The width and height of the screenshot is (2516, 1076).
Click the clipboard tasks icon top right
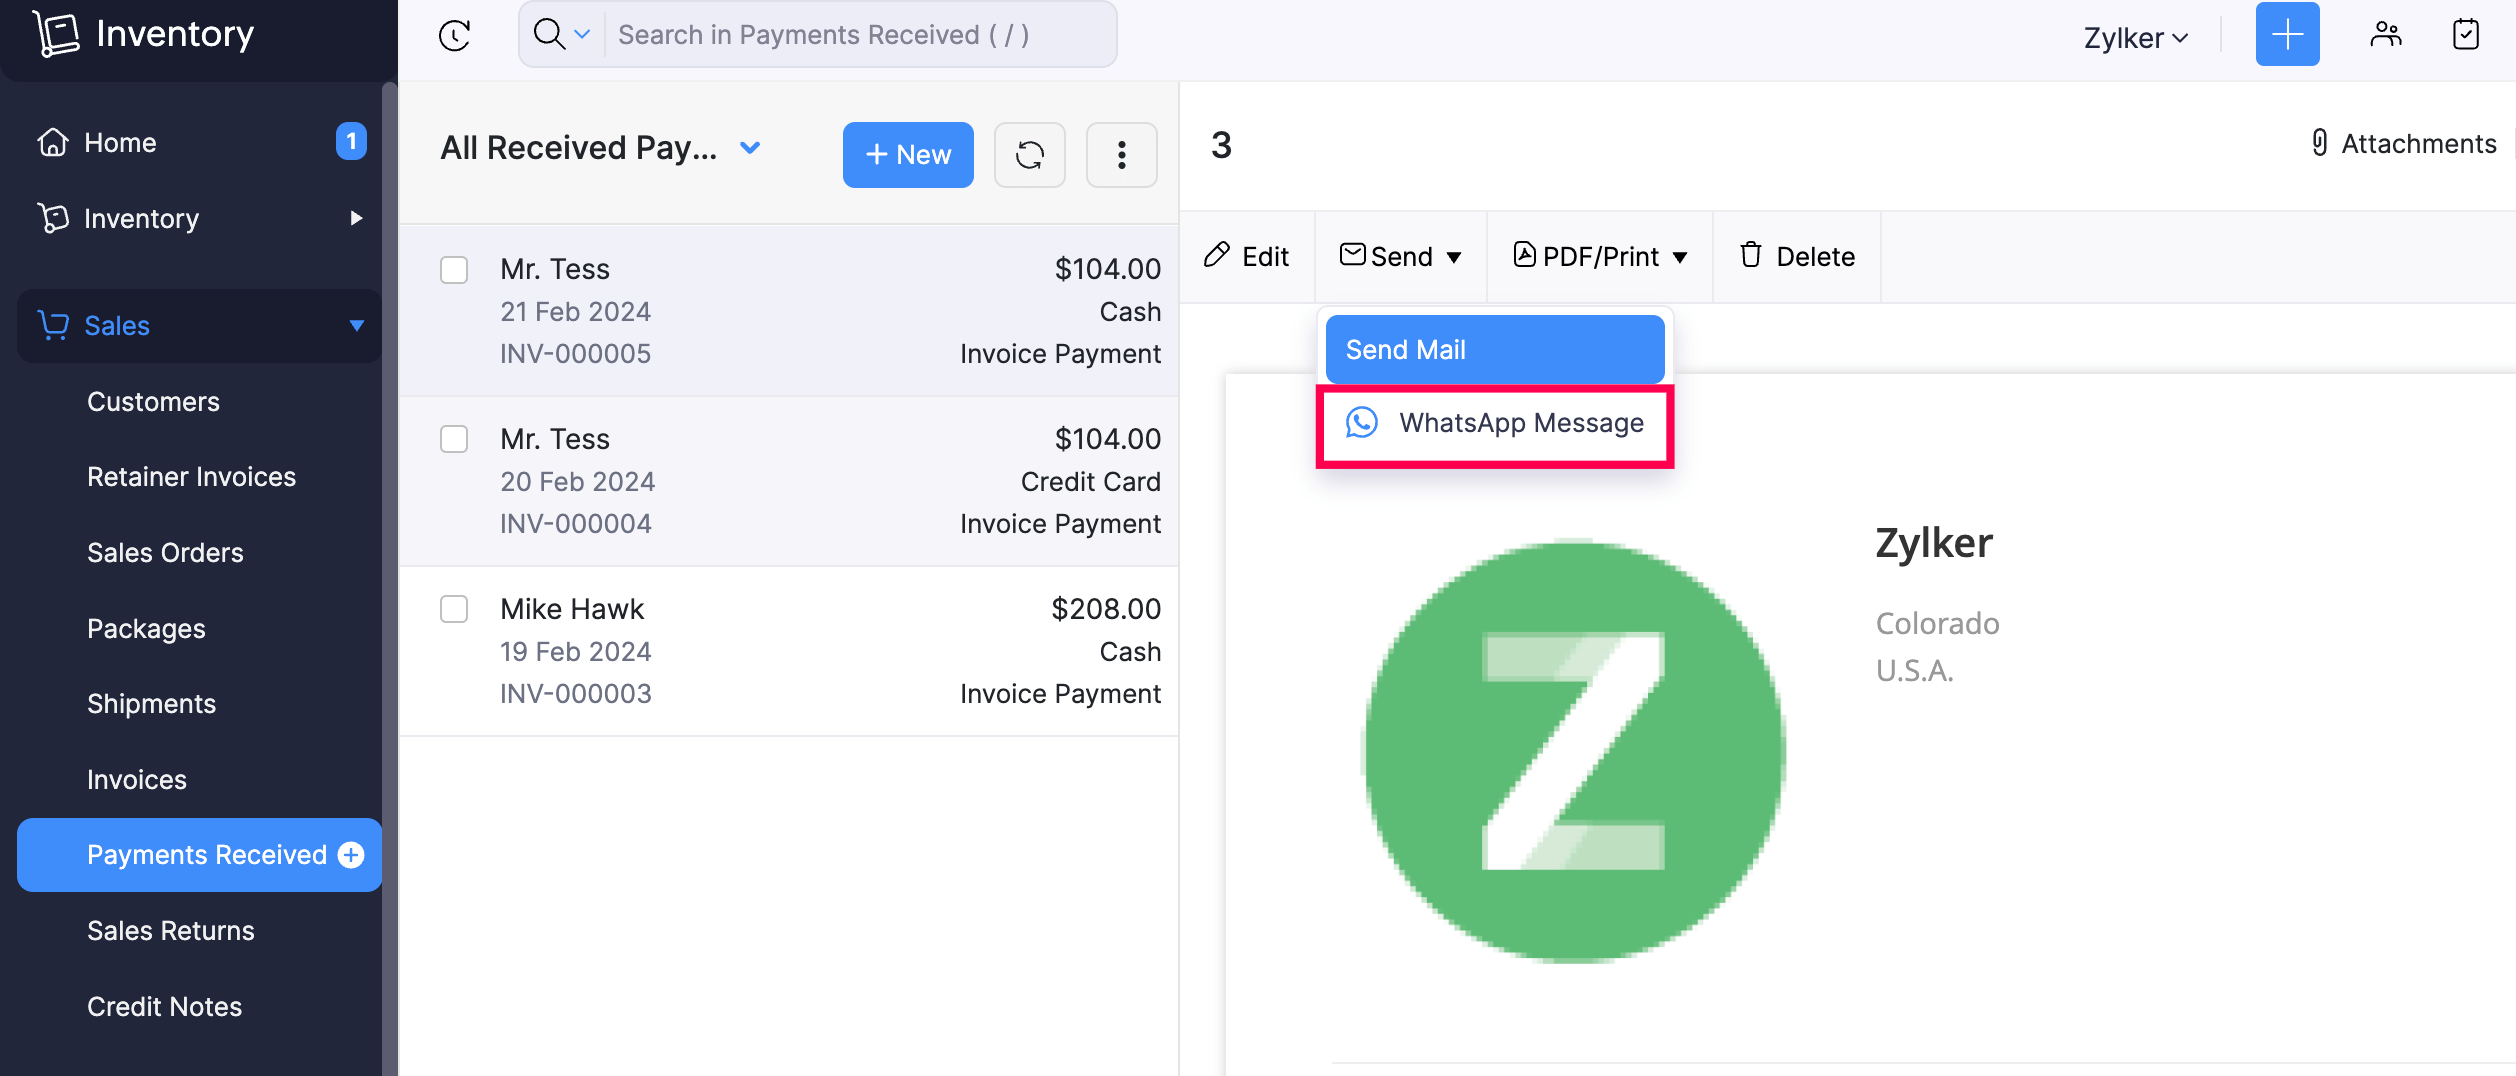coord(2465,34)
